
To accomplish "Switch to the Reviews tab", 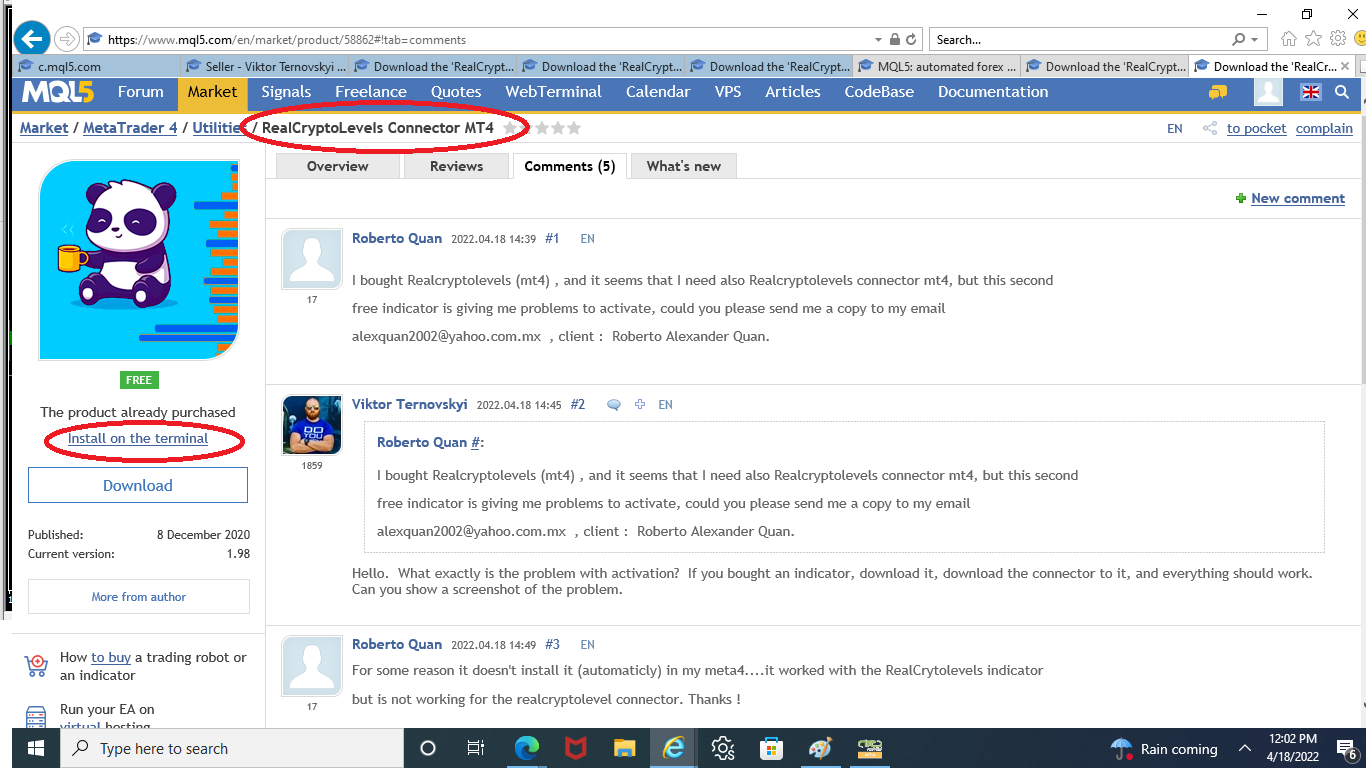I will (457, 166).
